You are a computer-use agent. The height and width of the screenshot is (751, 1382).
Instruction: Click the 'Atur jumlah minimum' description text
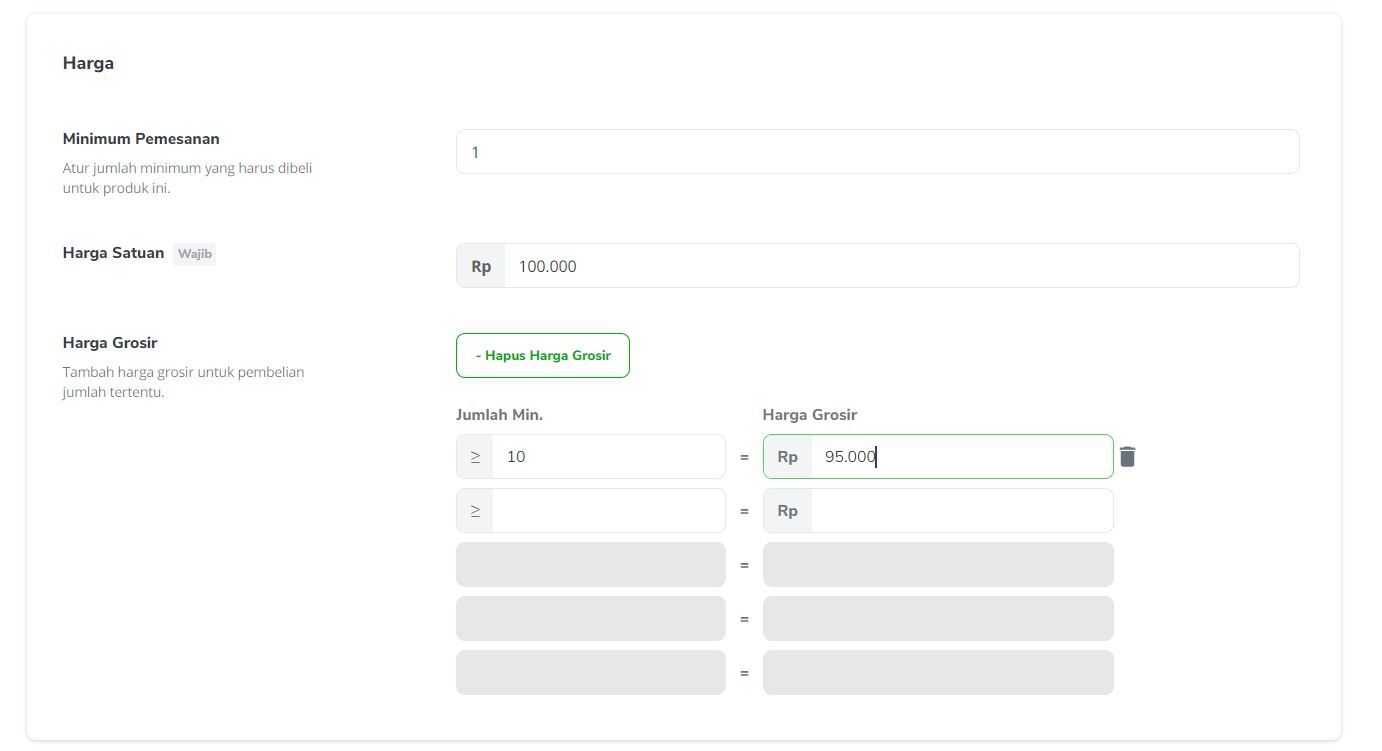pos(187,178)
